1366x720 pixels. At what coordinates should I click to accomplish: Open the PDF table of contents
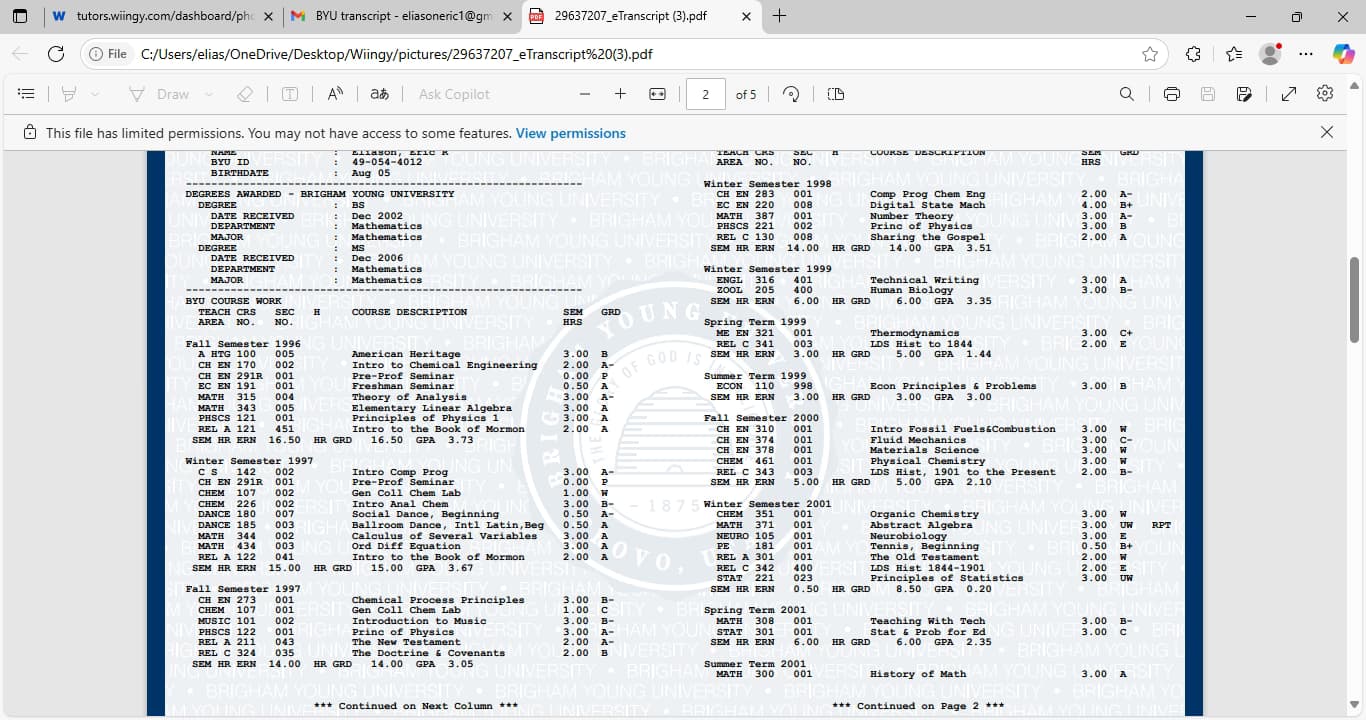click(27, 94)
